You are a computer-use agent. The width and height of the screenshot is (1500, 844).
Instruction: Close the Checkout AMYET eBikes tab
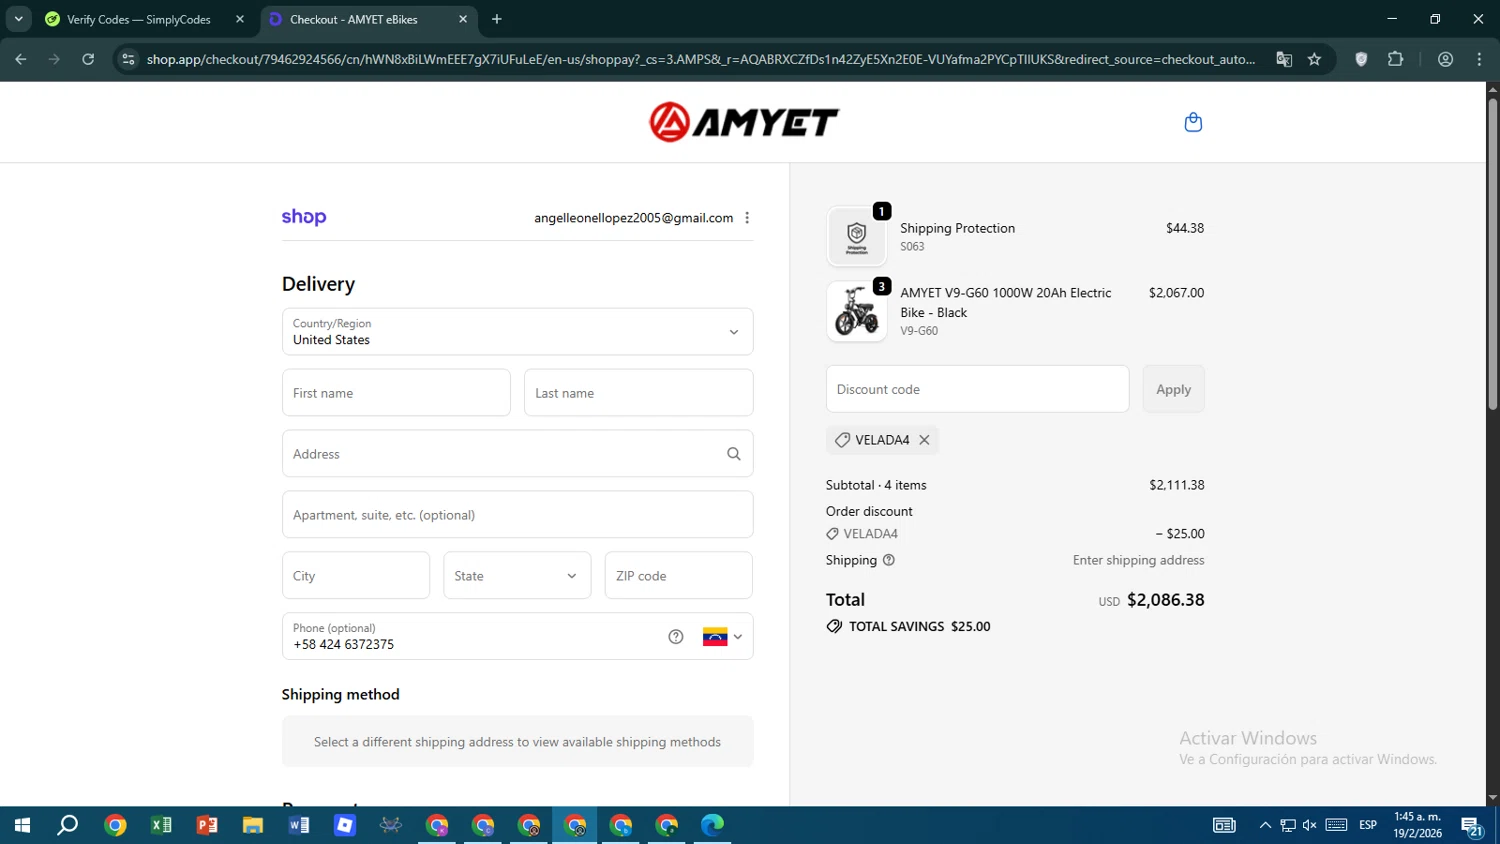[463, 19]
